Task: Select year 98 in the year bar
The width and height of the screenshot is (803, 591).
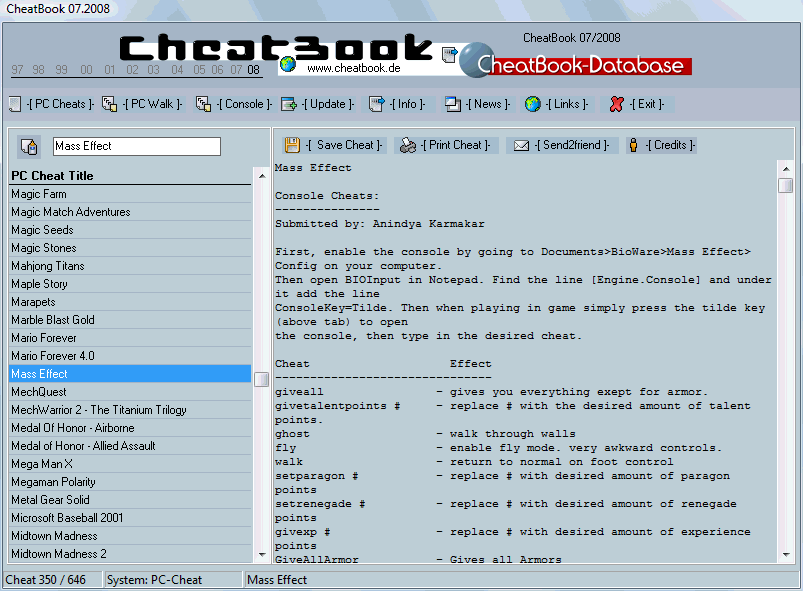Action: coord(38,70)
